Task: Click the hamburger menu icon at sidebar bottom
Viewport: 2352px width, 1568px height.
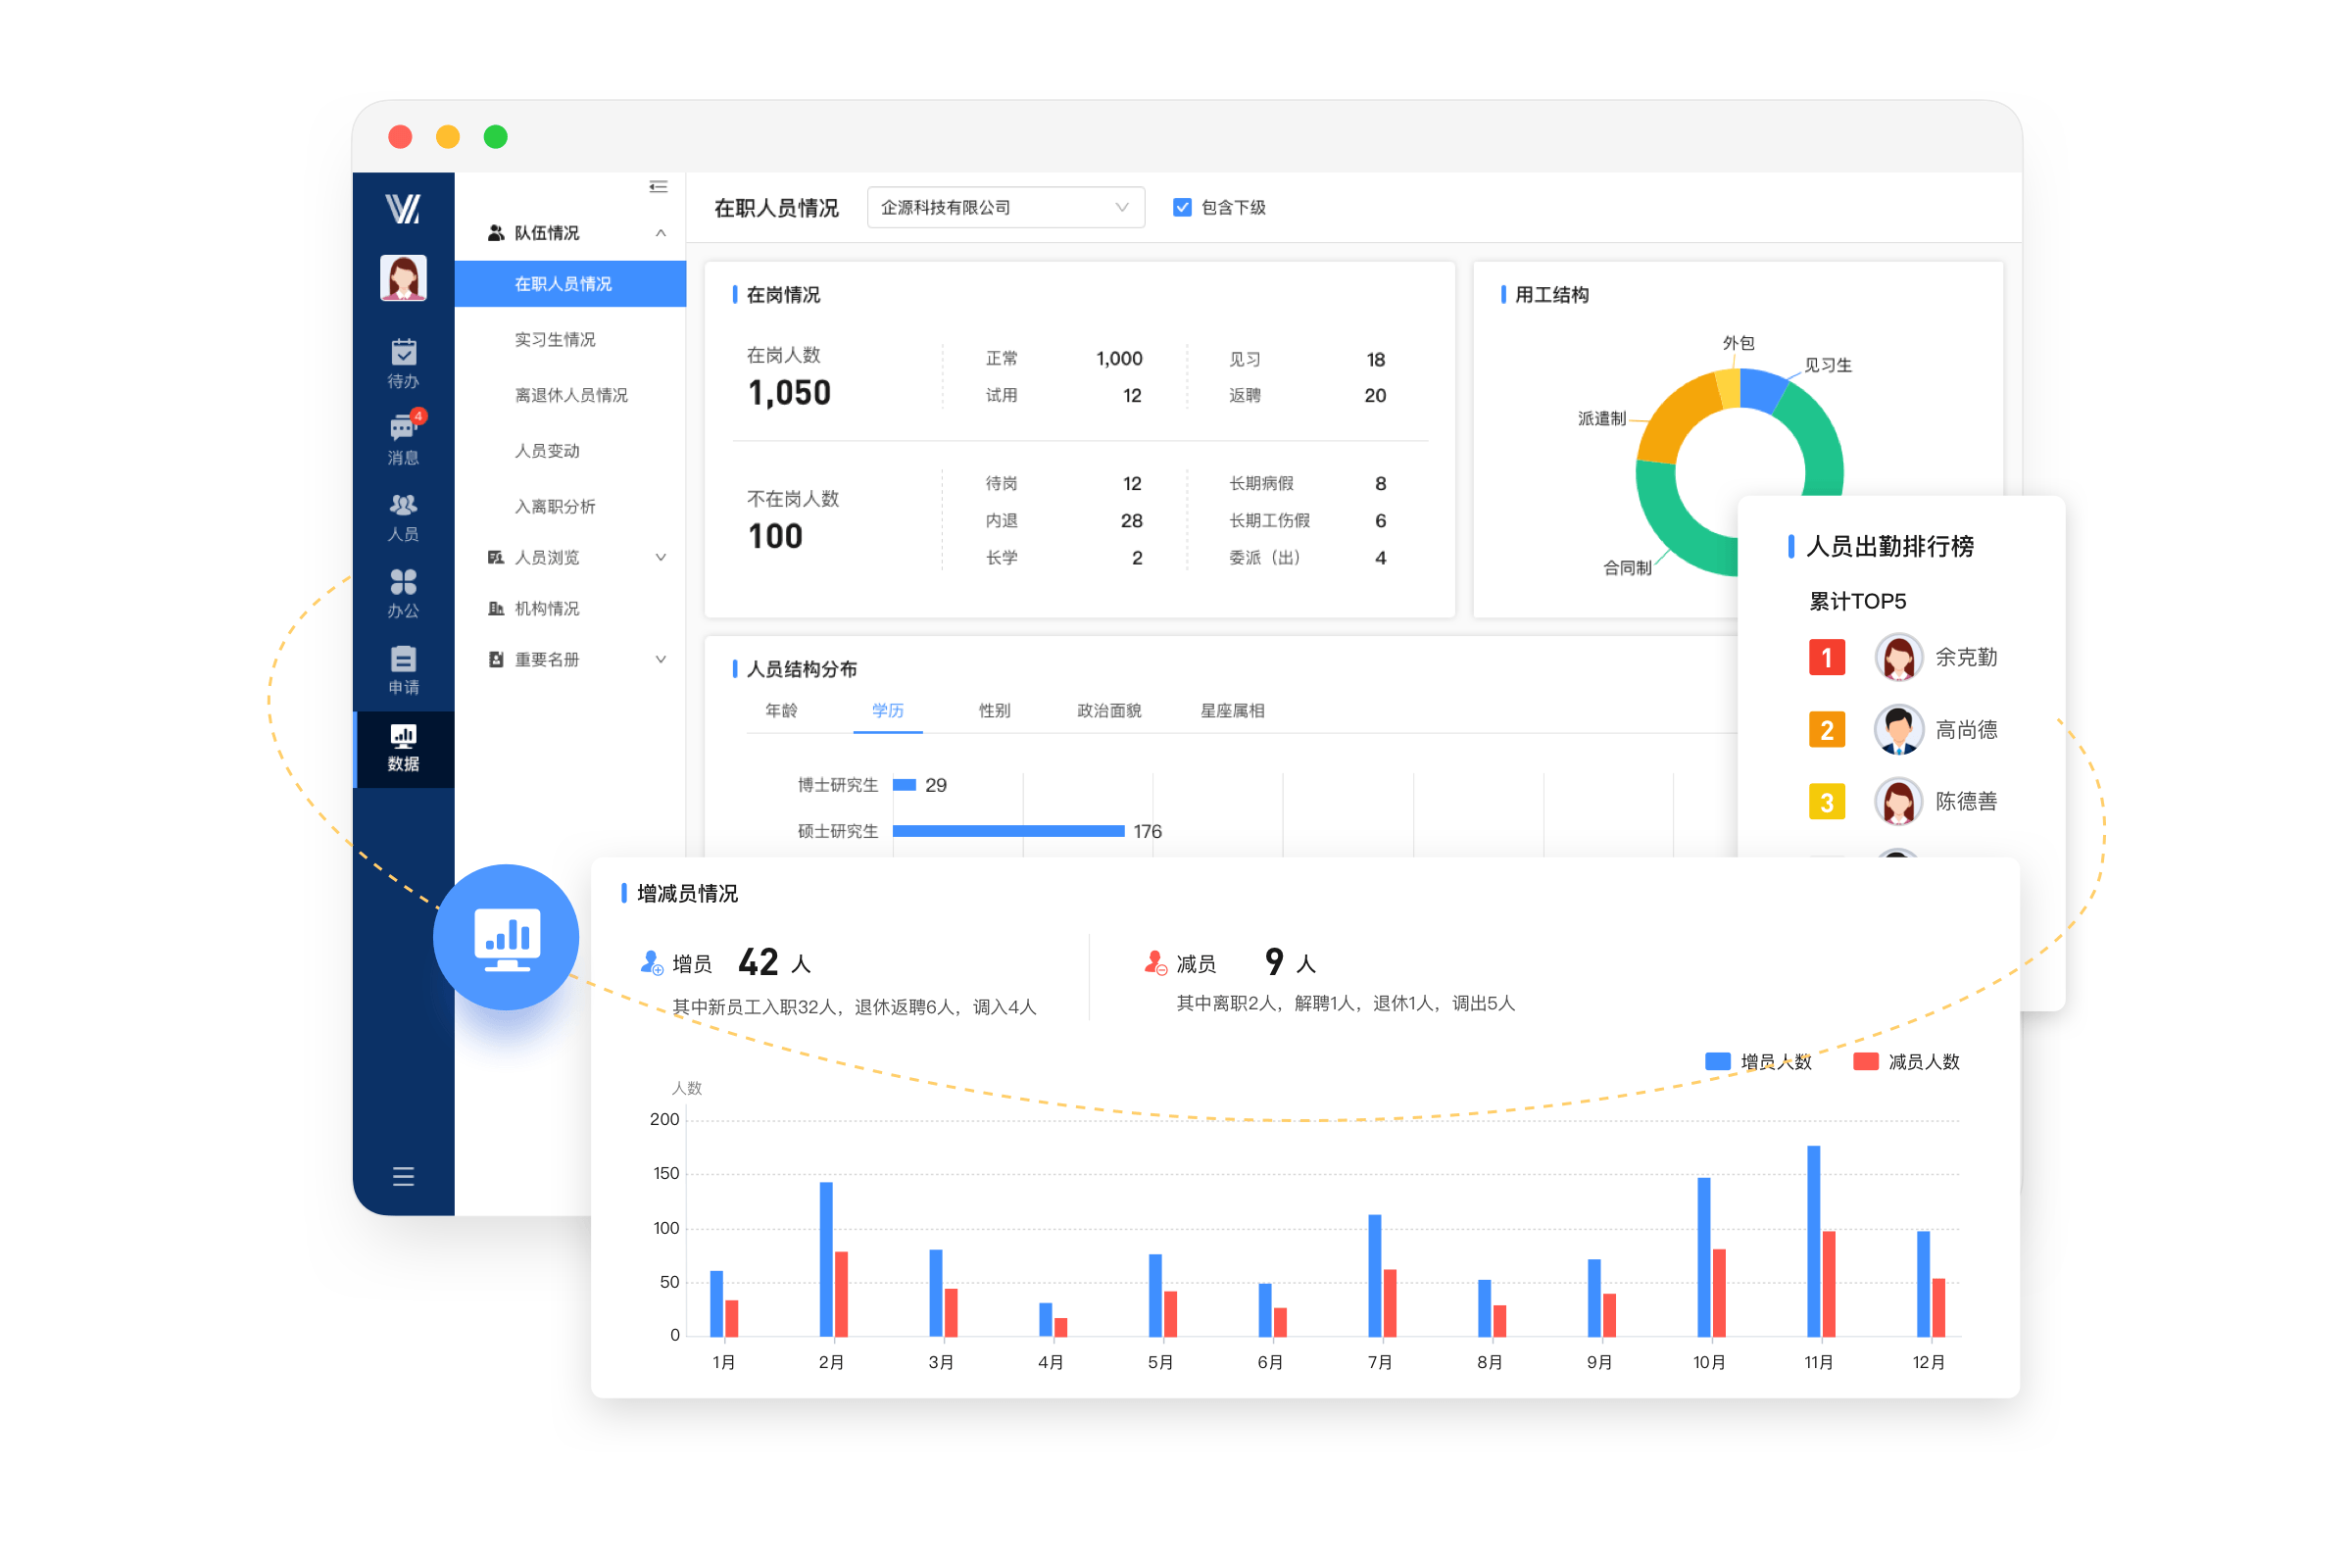Action: (403, 1176)
